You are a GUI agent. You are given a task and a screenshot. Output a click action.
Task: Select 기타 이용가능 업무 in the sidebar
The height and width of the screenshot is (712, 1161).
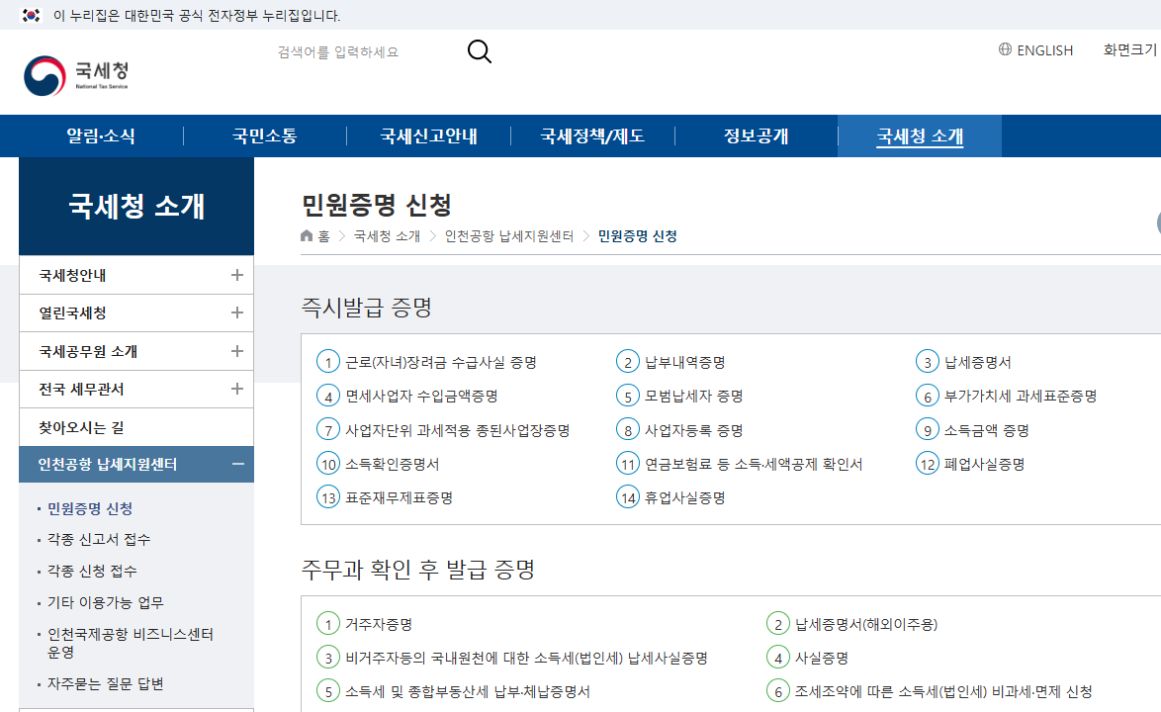(105, 602)
